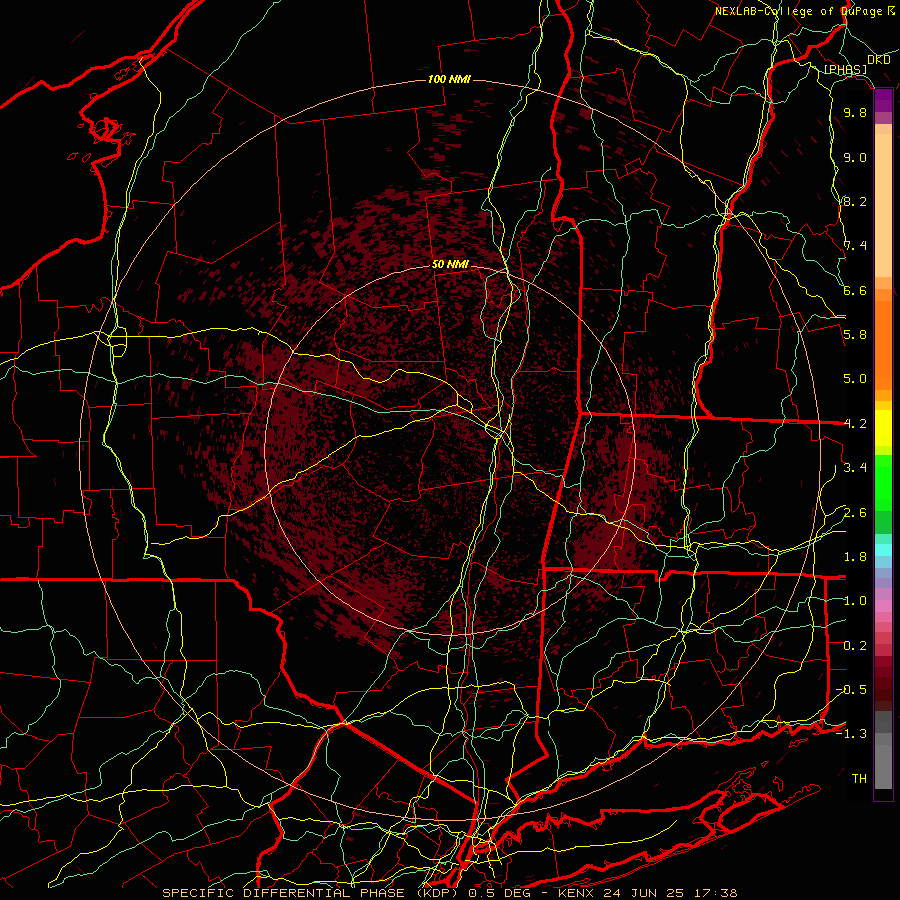Click the 5.0 legend value

[855, 379]
